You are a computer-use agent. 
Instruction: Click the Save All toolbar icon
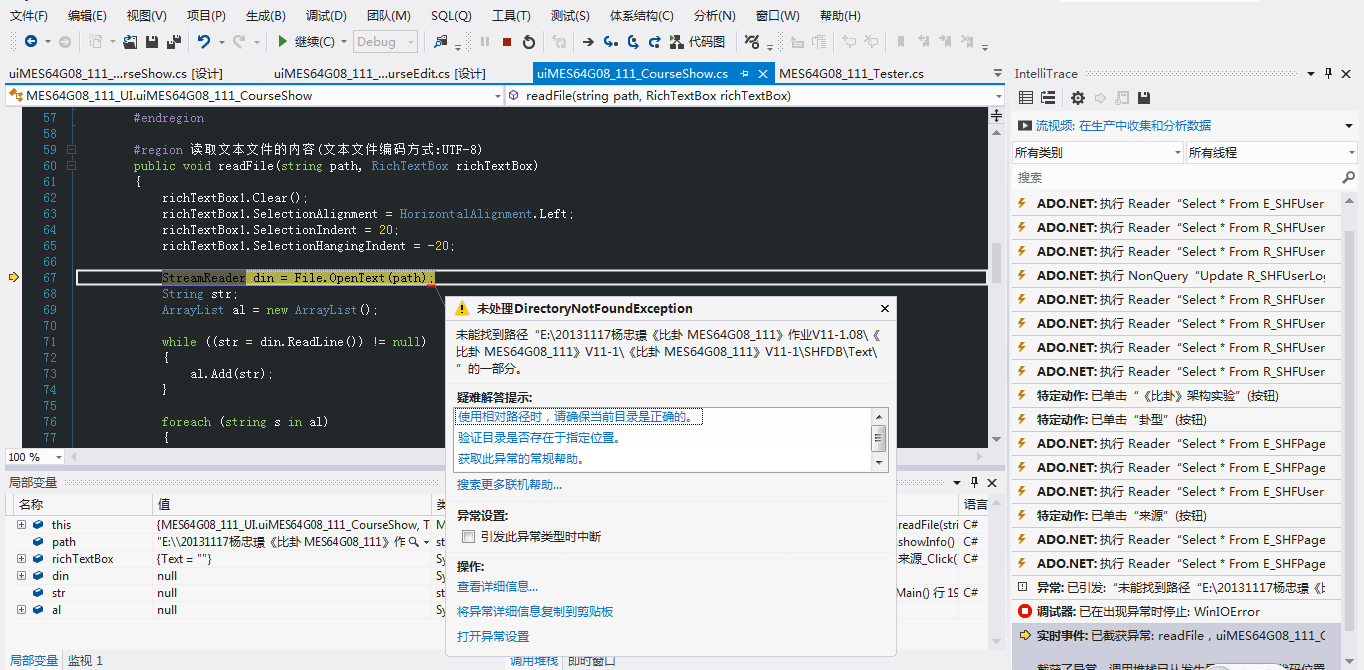[173, 41]
